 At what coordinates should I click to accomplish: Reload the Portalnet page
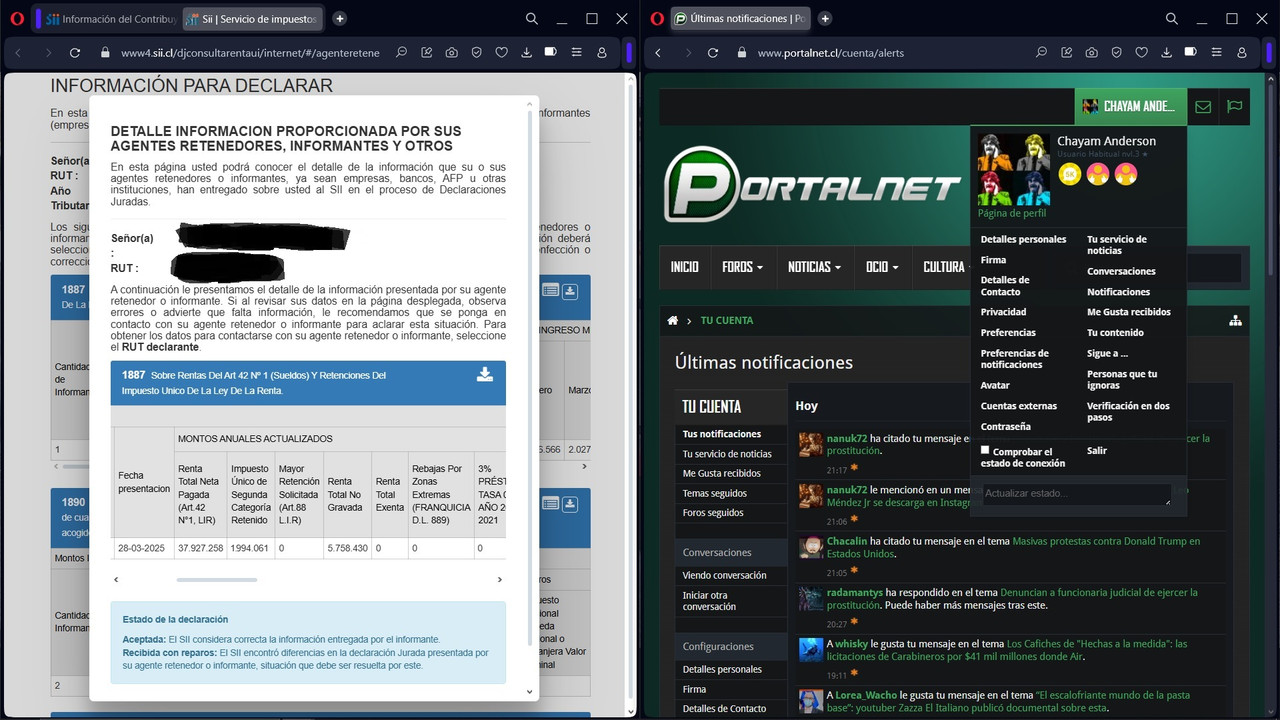pos(713,53)
